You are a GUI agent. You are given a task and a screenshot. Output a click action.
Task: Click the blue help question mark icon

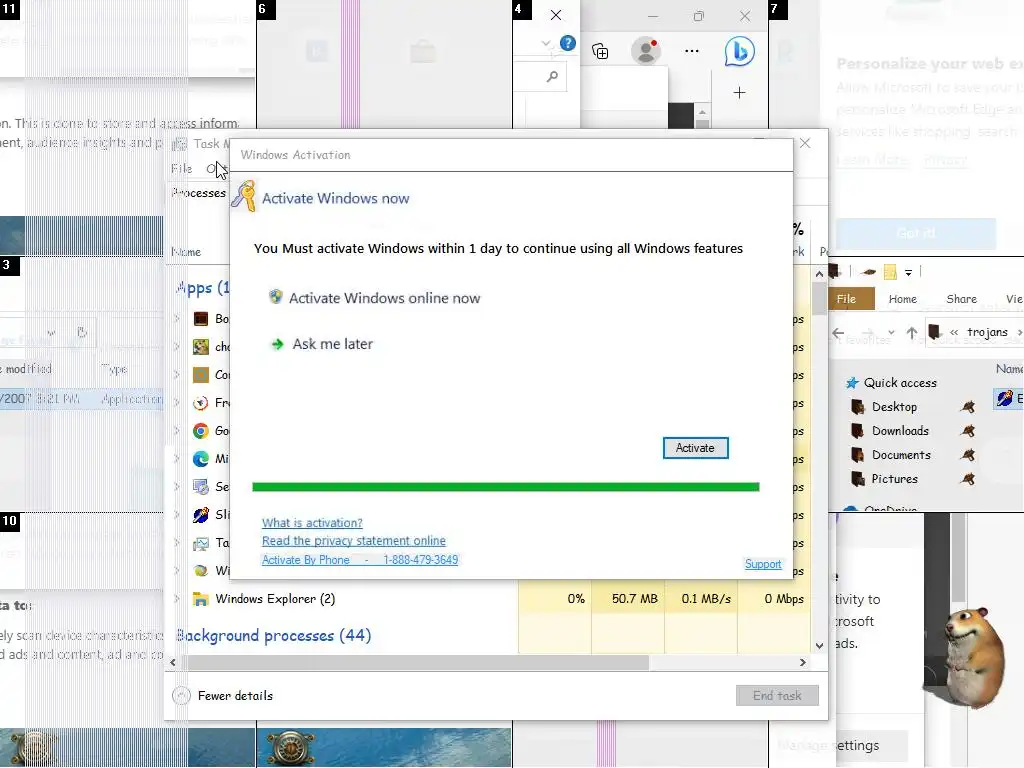coord(568,43)
